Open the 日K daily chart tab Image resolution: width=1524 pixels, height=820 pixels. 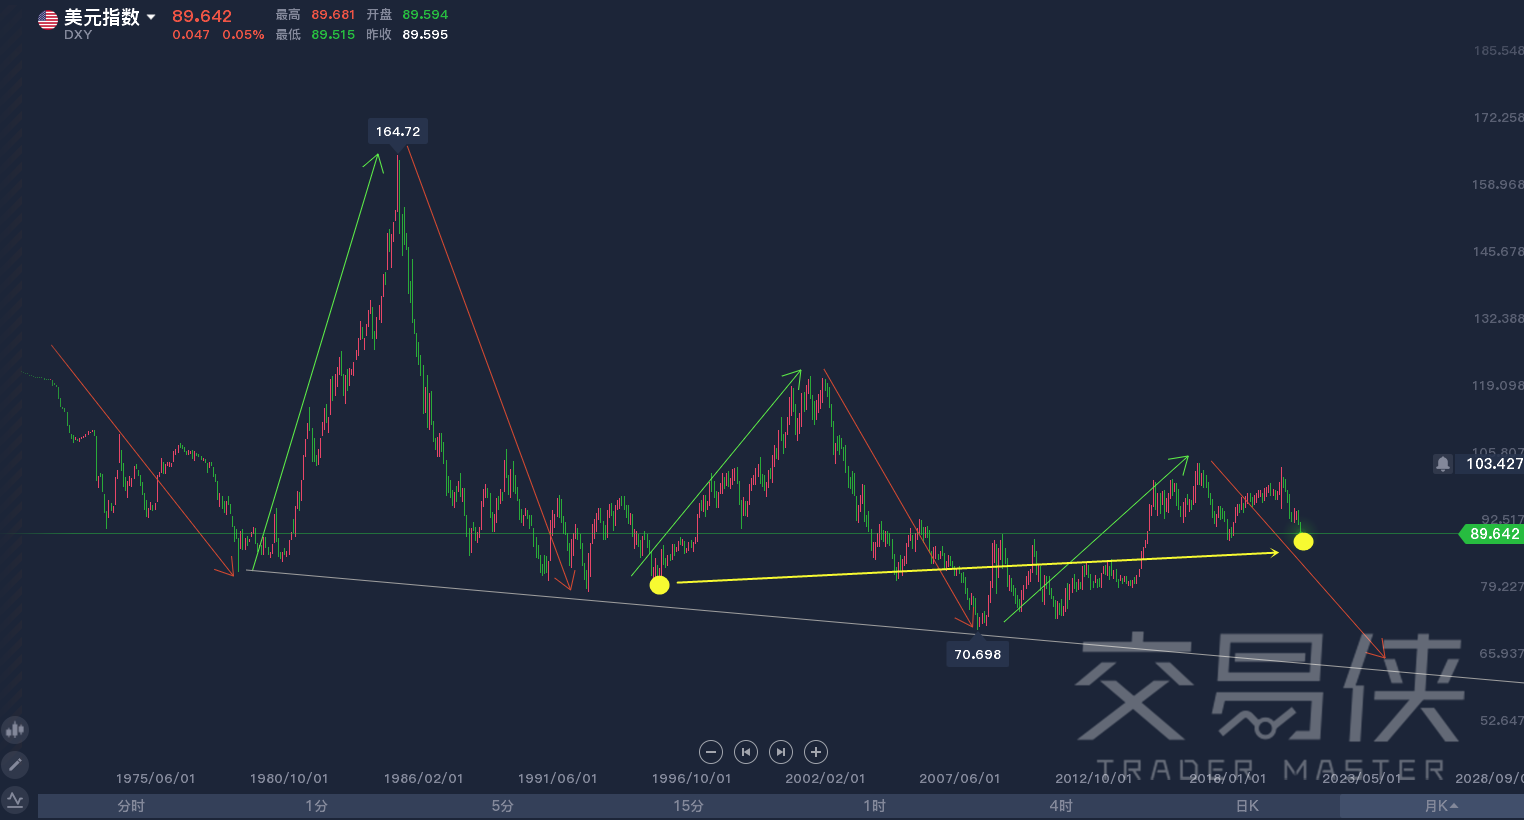(x=1247, y=806)
